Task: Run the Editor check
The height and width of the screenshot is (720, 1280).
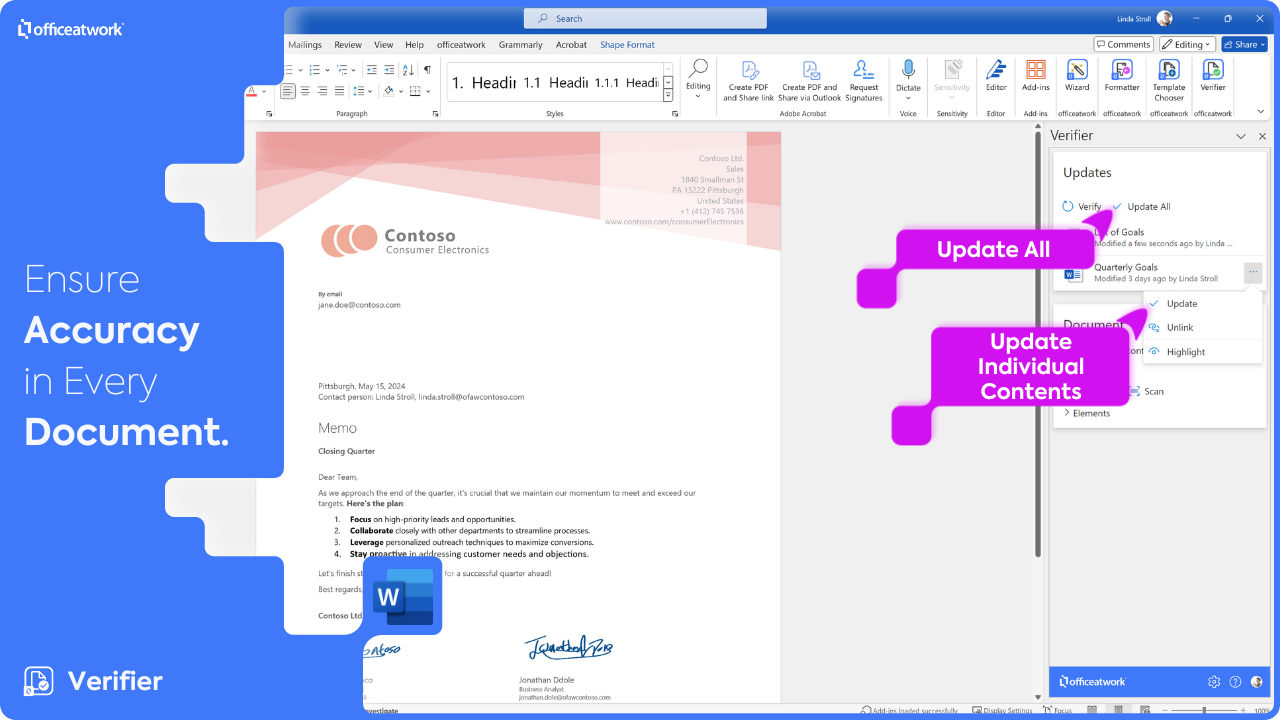Action: click(x=996, y=76)
